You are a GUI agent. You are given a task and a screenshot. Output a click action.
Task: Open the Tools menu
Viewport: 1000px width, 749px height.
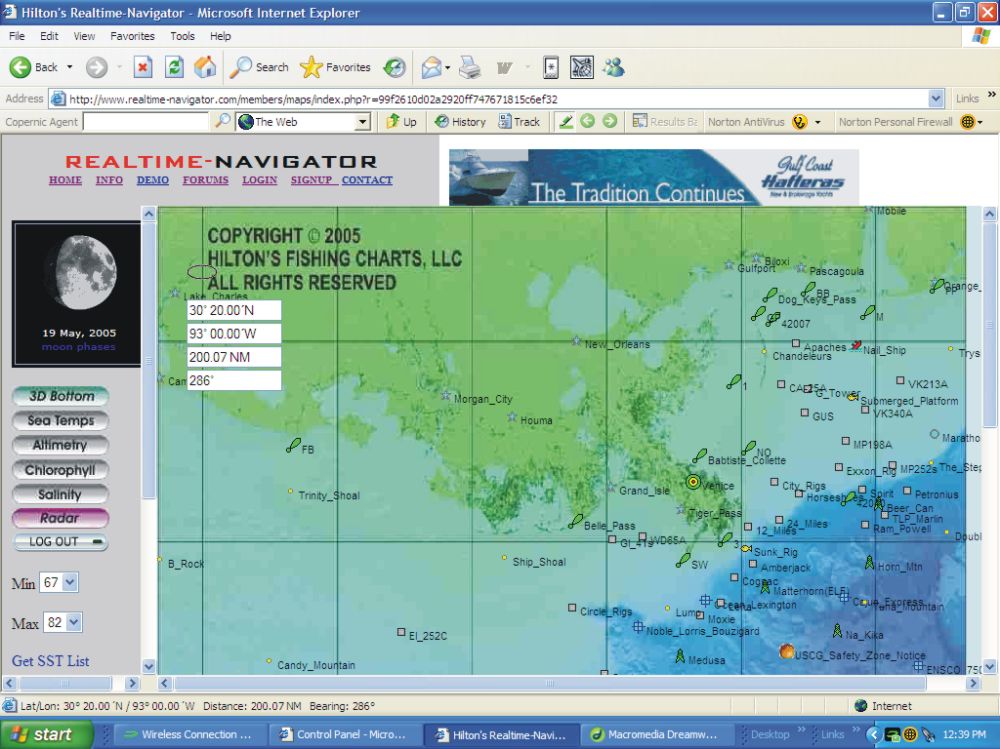(x=182, y=36)
